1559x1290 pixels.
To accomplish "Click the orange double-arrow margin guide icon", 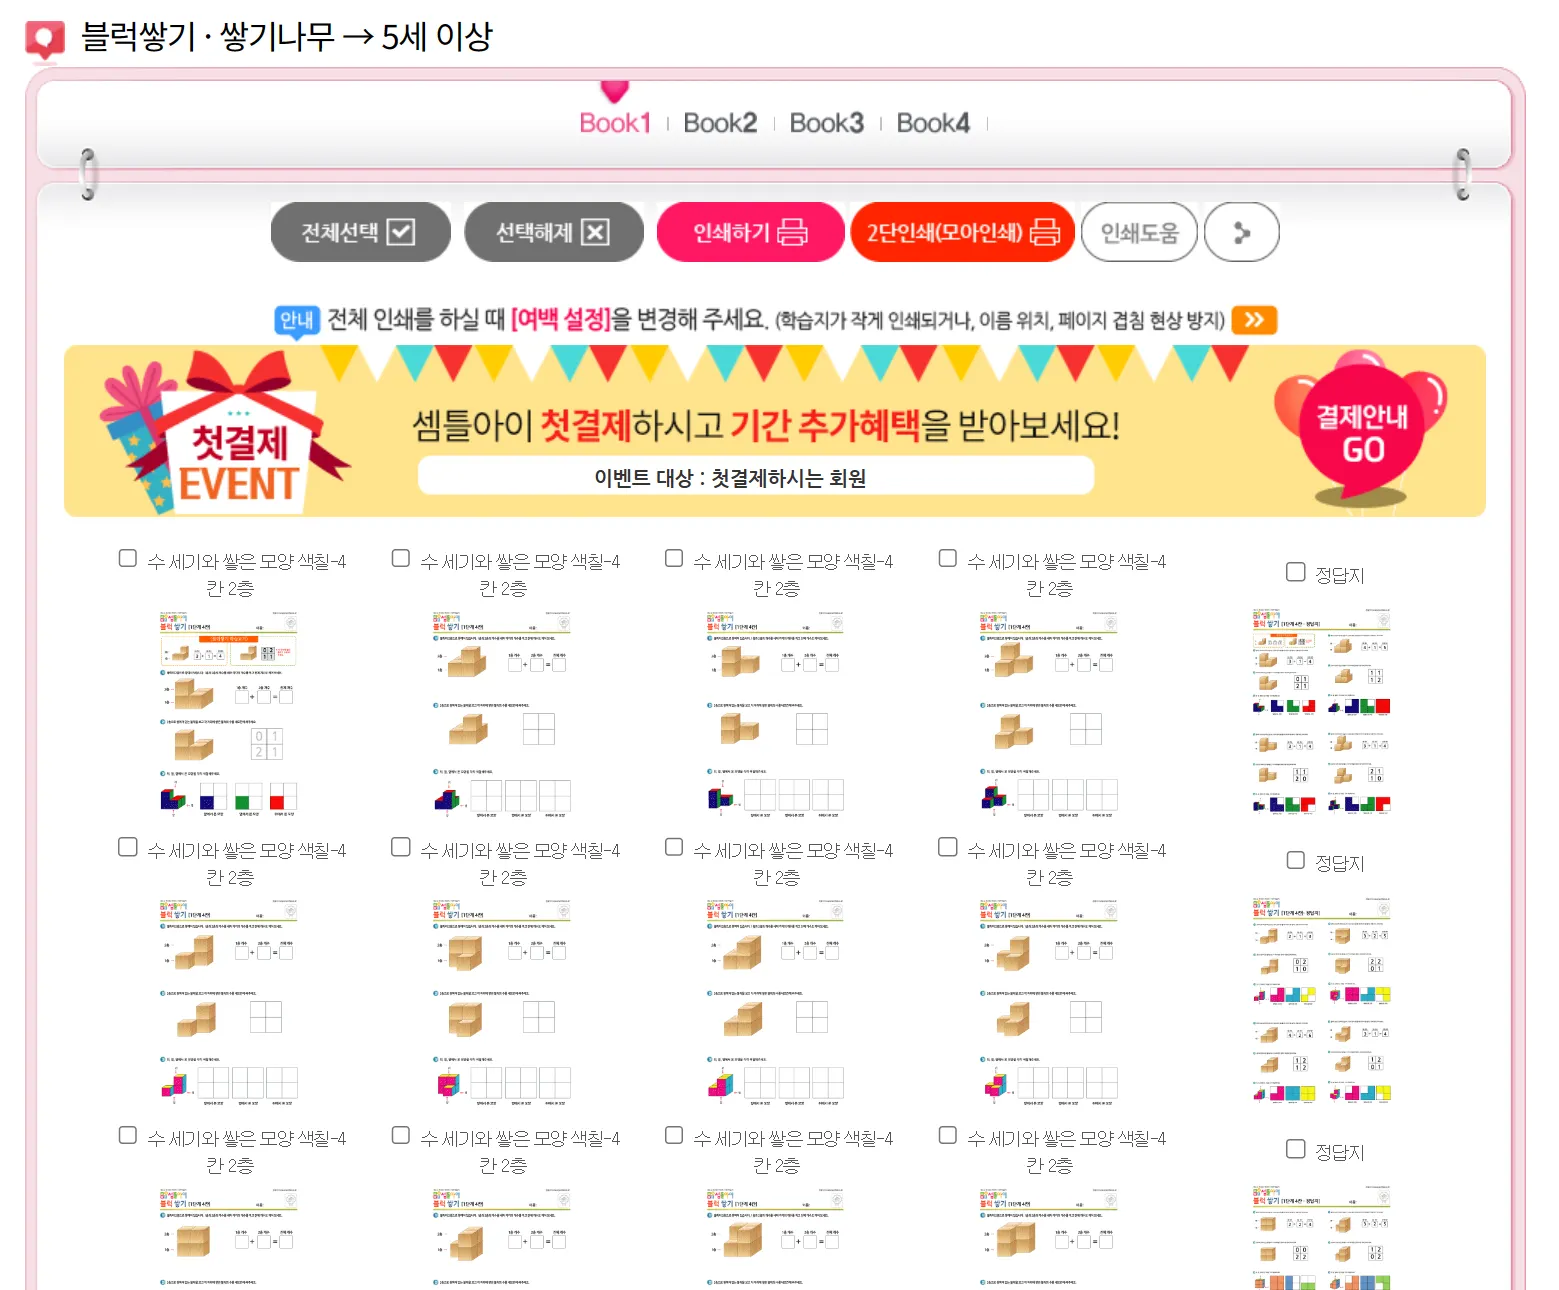I will 1254,320.
